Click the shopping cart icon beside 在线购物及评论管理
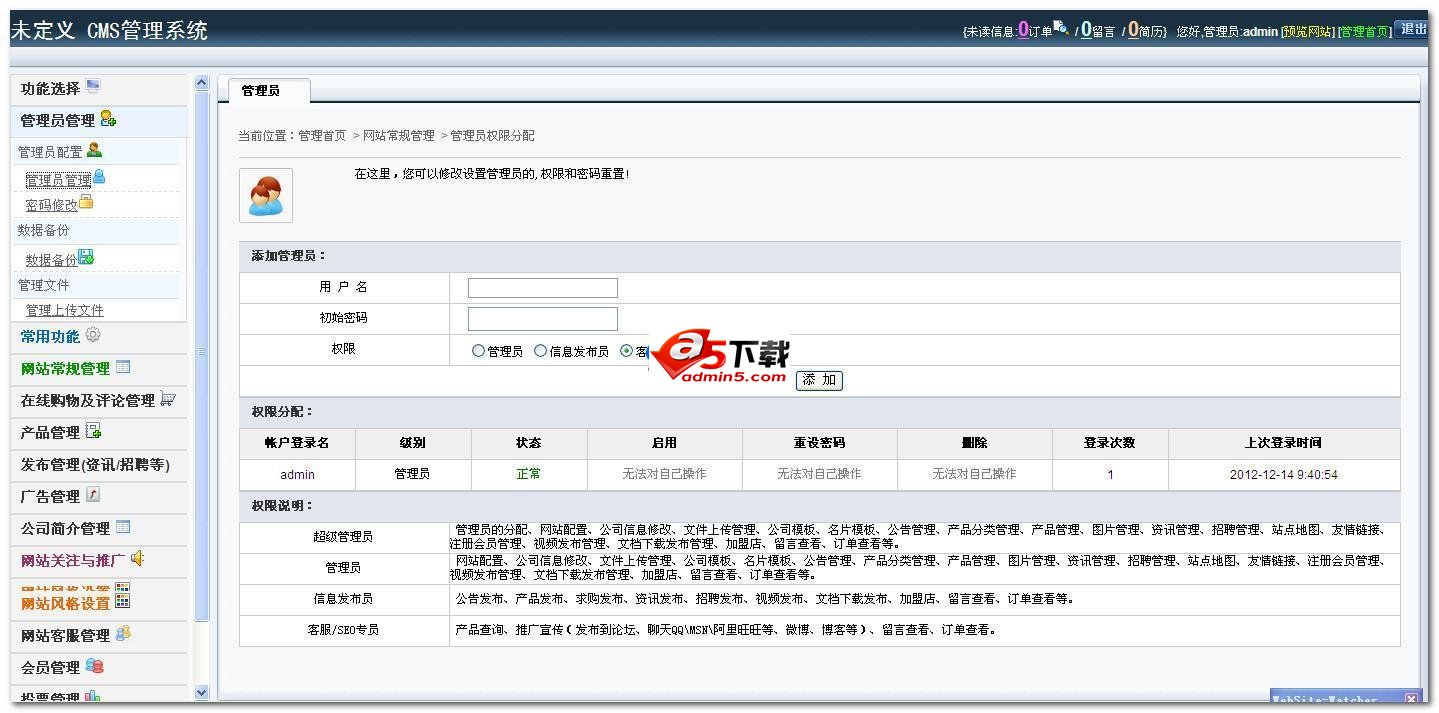1439x713 pixels. pyautogui.click(x=168, y=399)
